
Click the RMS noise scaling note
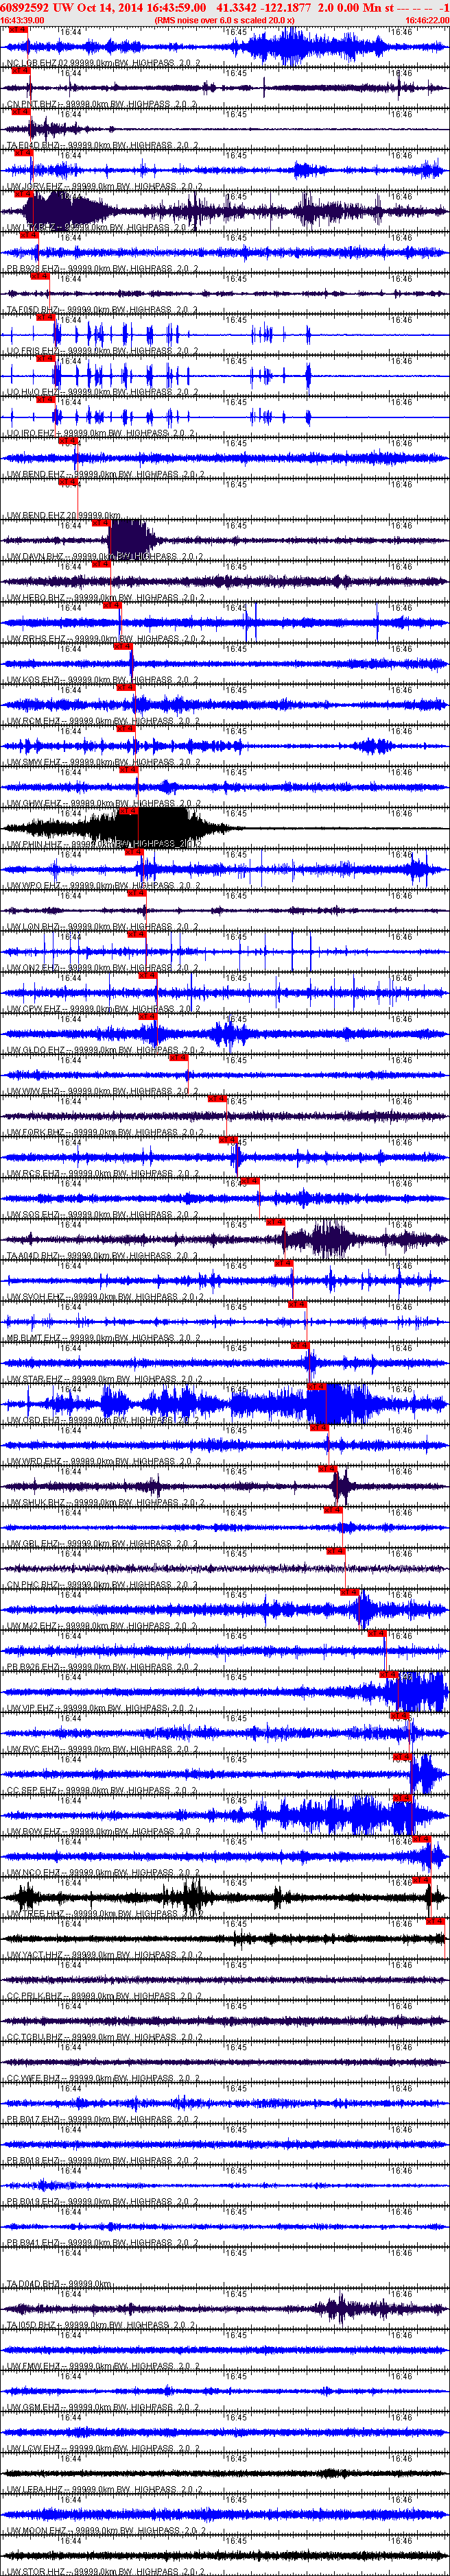point(225,20)
